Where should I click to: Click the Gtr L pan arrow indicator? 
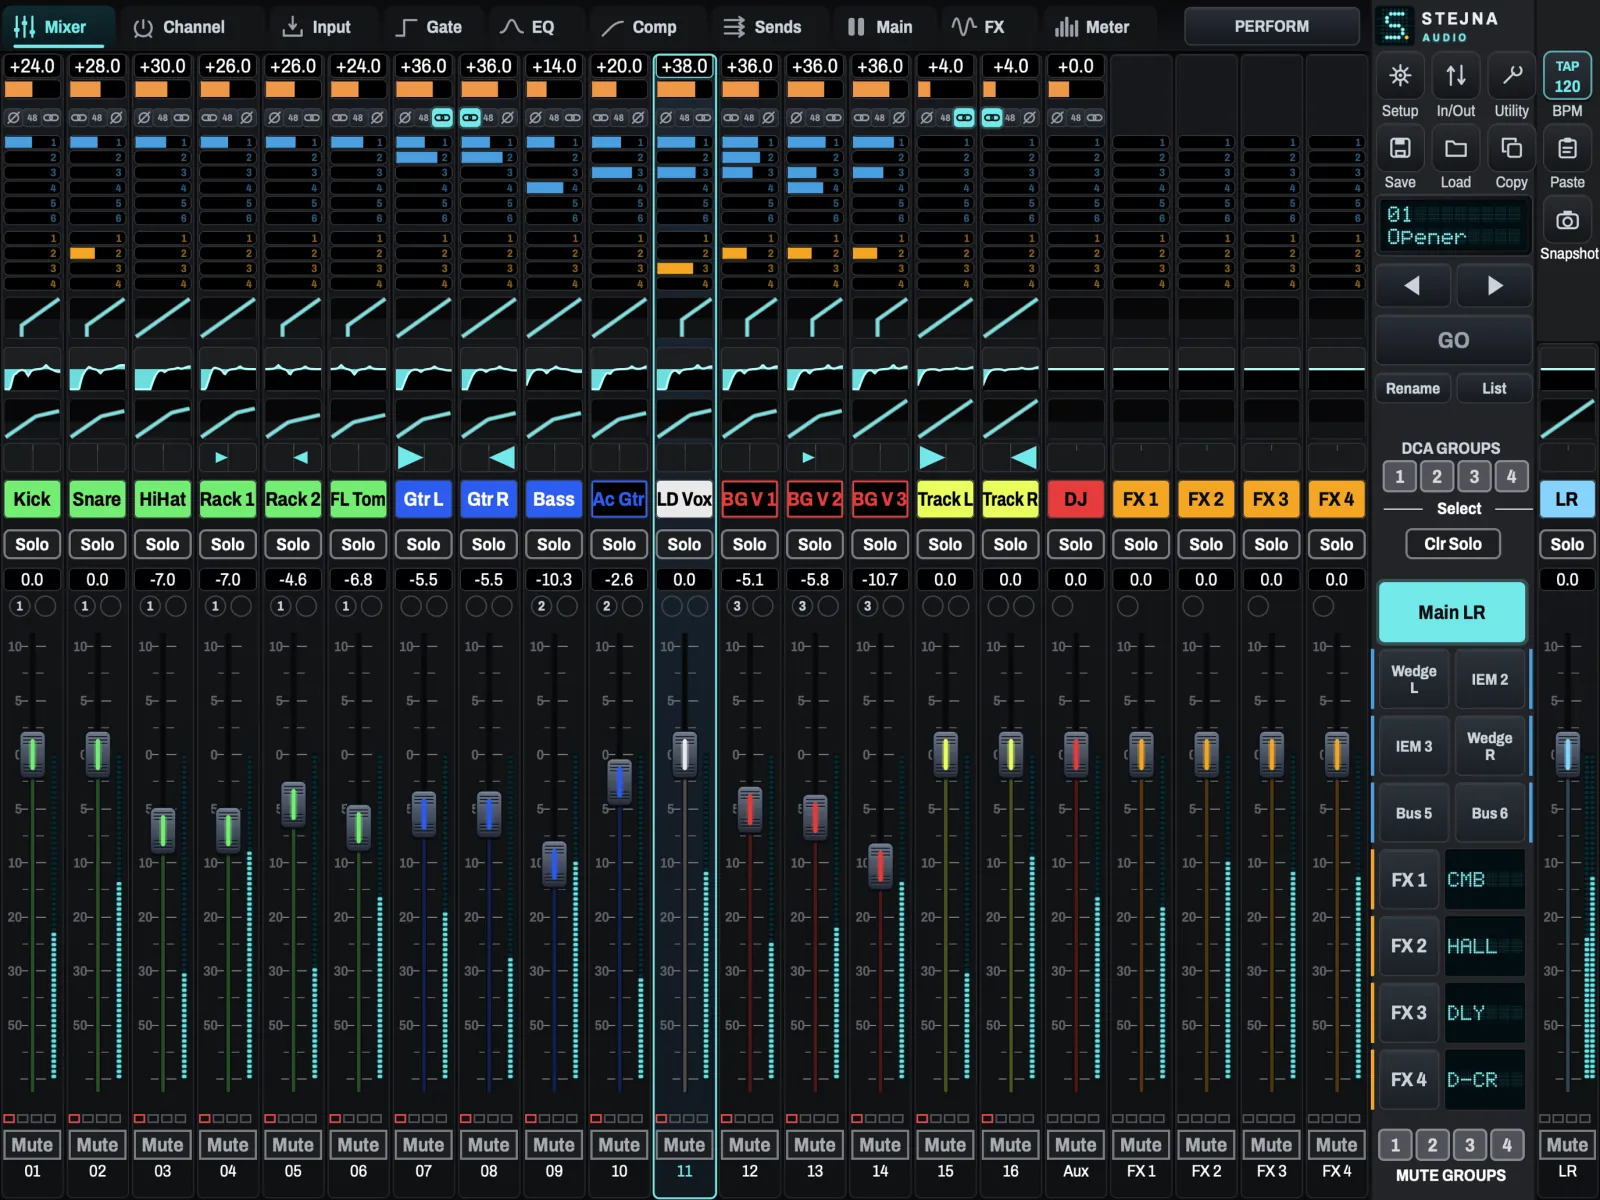coord(410,458)
